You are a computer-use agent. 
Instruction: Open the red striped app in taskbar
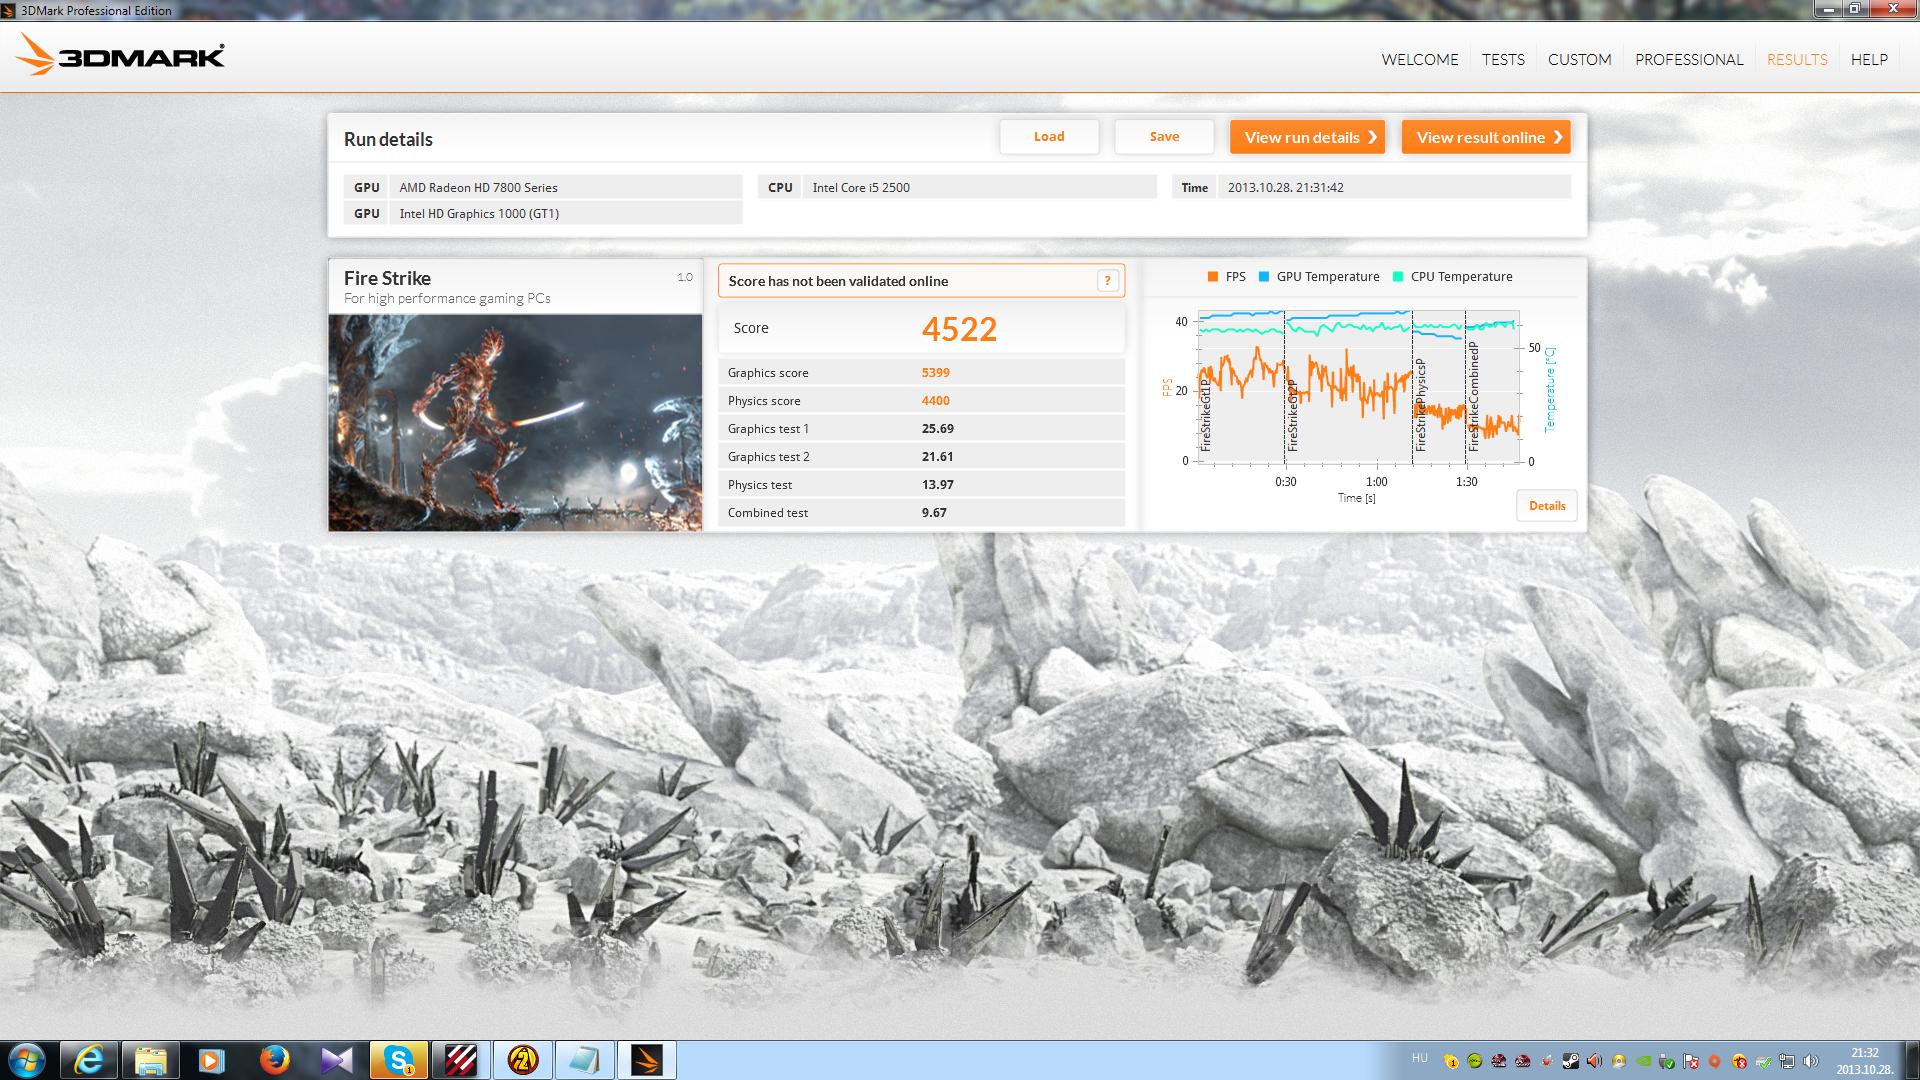(x=460, y=1060)
